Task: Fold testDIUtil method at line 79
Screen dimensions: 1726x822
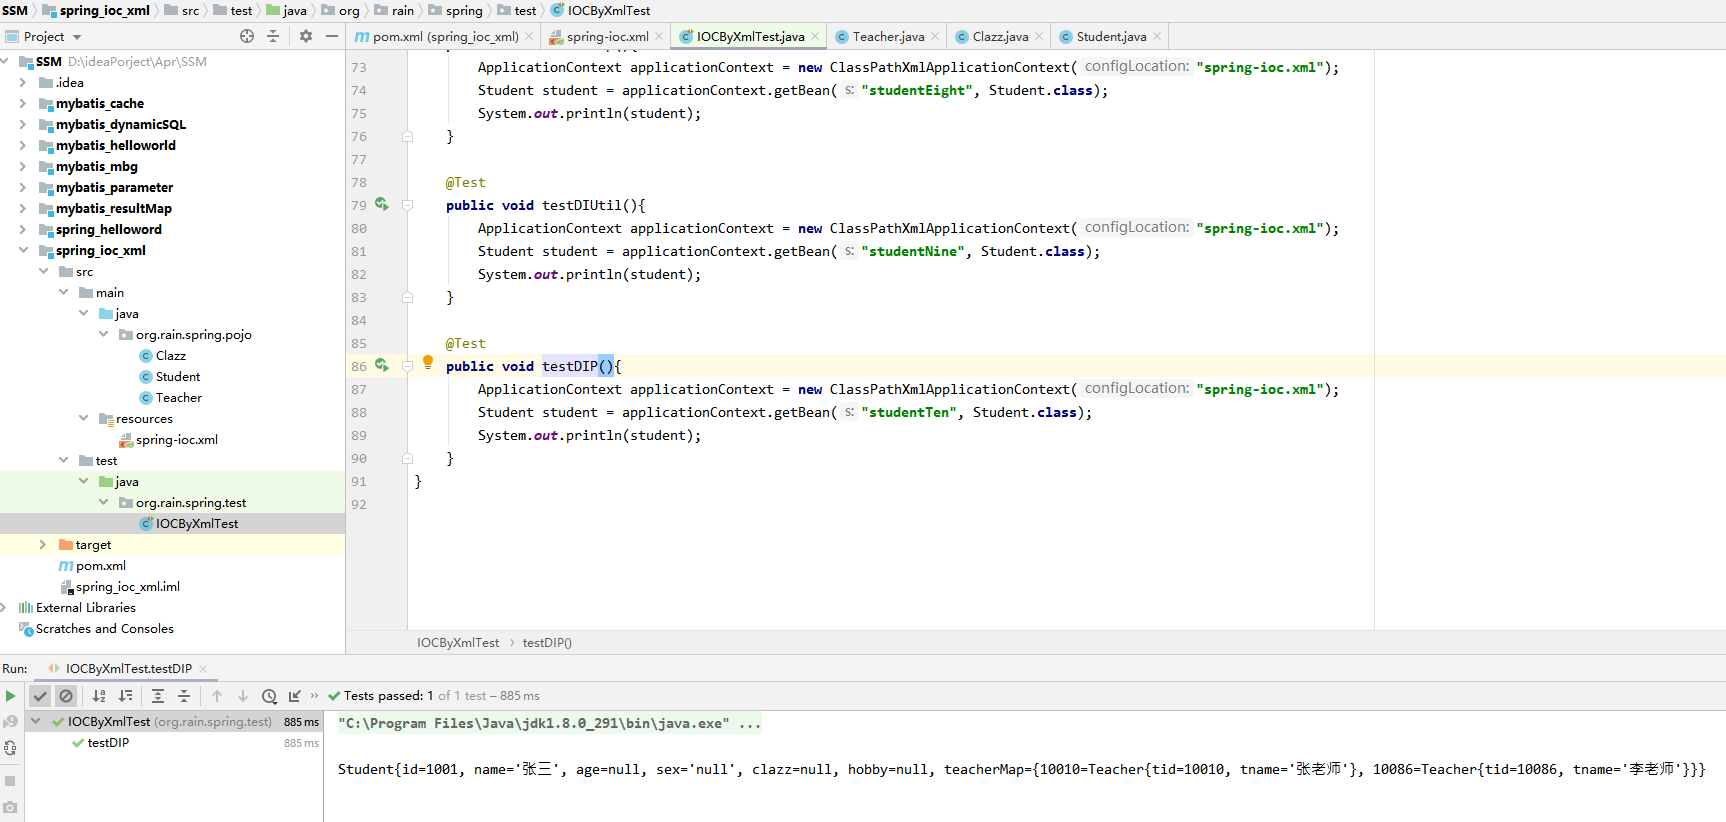Action: [x=408, y=205]
